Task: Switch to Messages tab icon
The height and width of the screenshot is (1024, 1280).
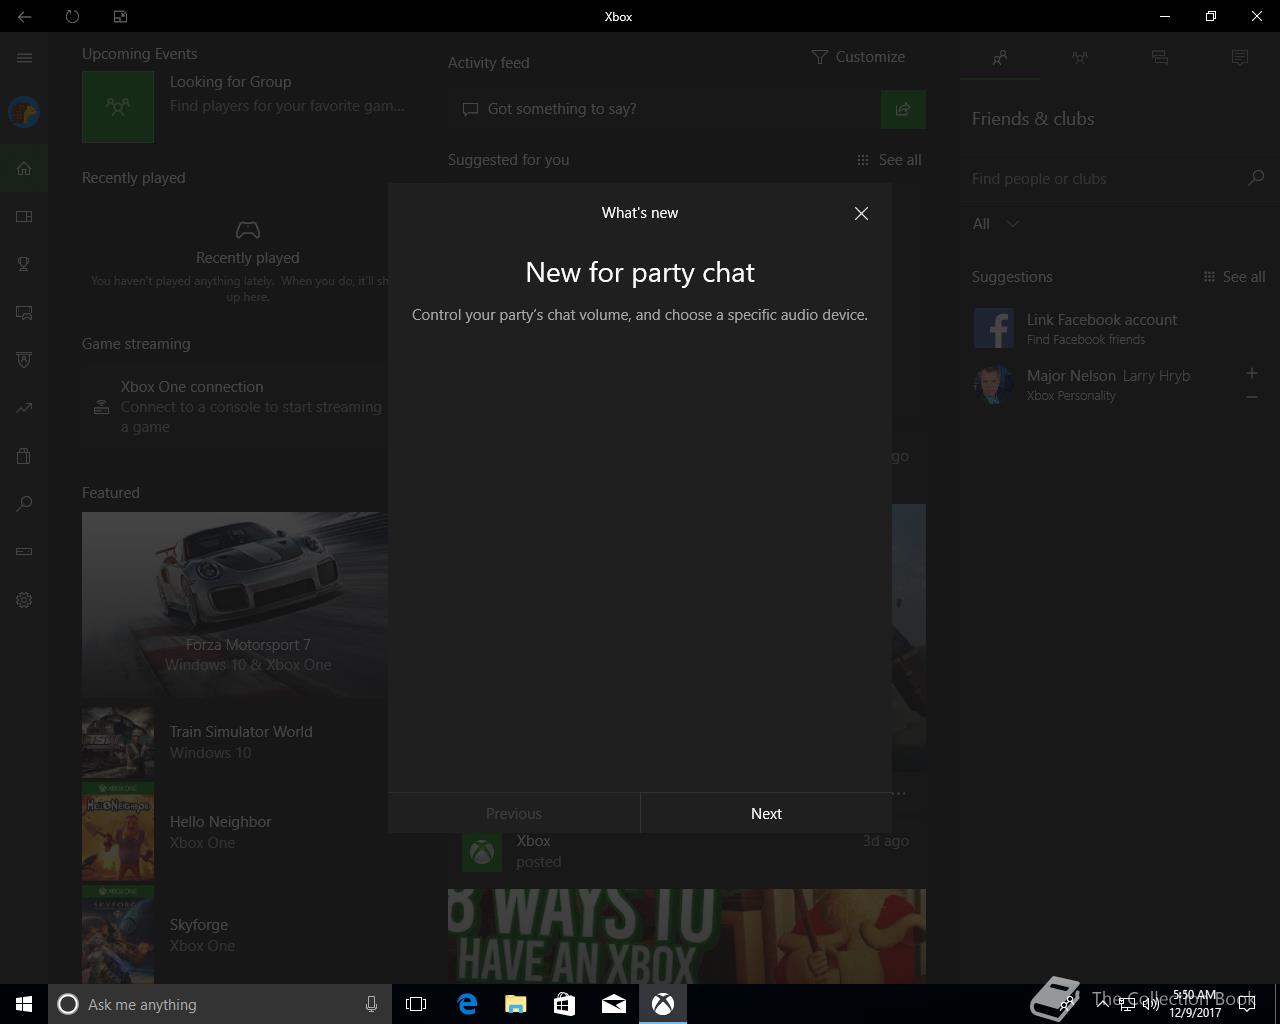Action: coord(1160,58)
